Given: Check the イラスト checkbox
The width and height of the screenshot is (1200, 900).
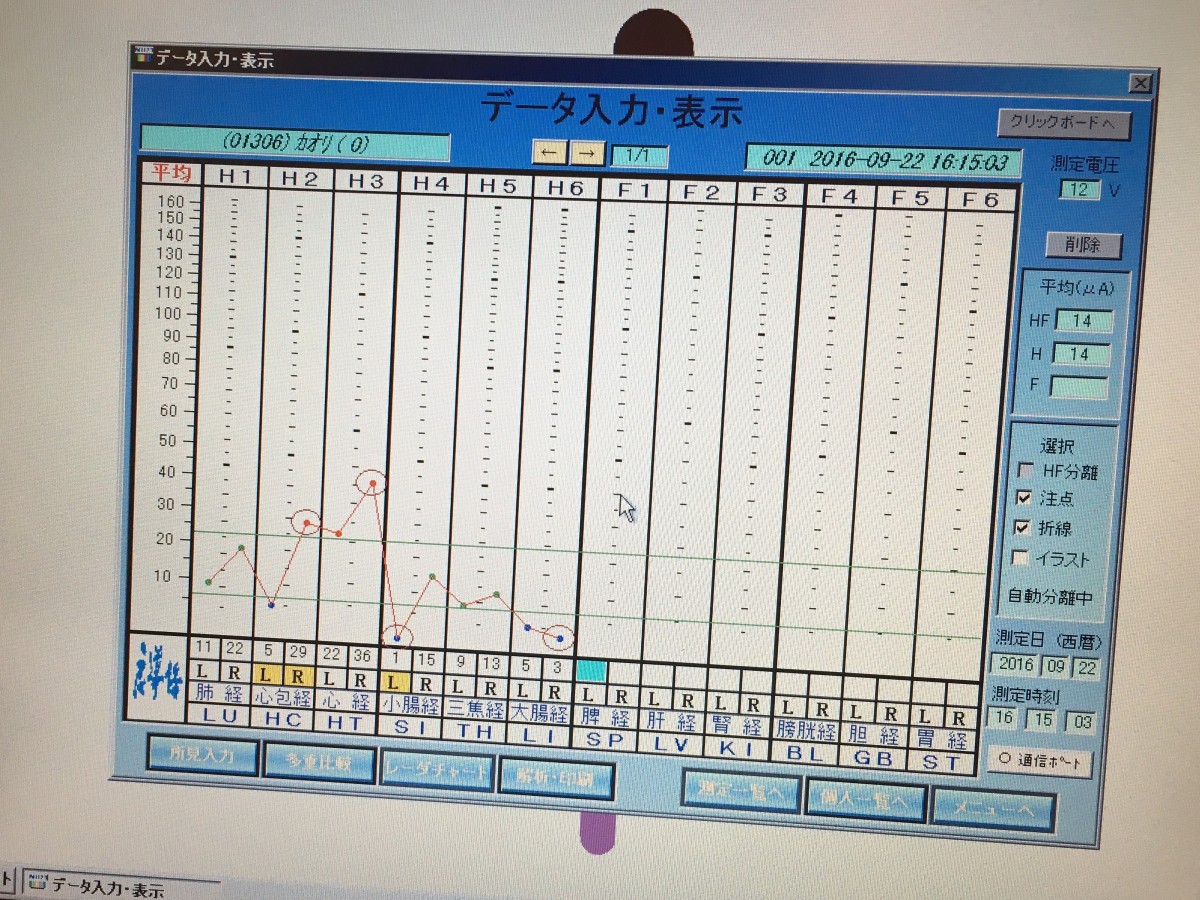Looking at the screenshot, I should click(1023, 559).
